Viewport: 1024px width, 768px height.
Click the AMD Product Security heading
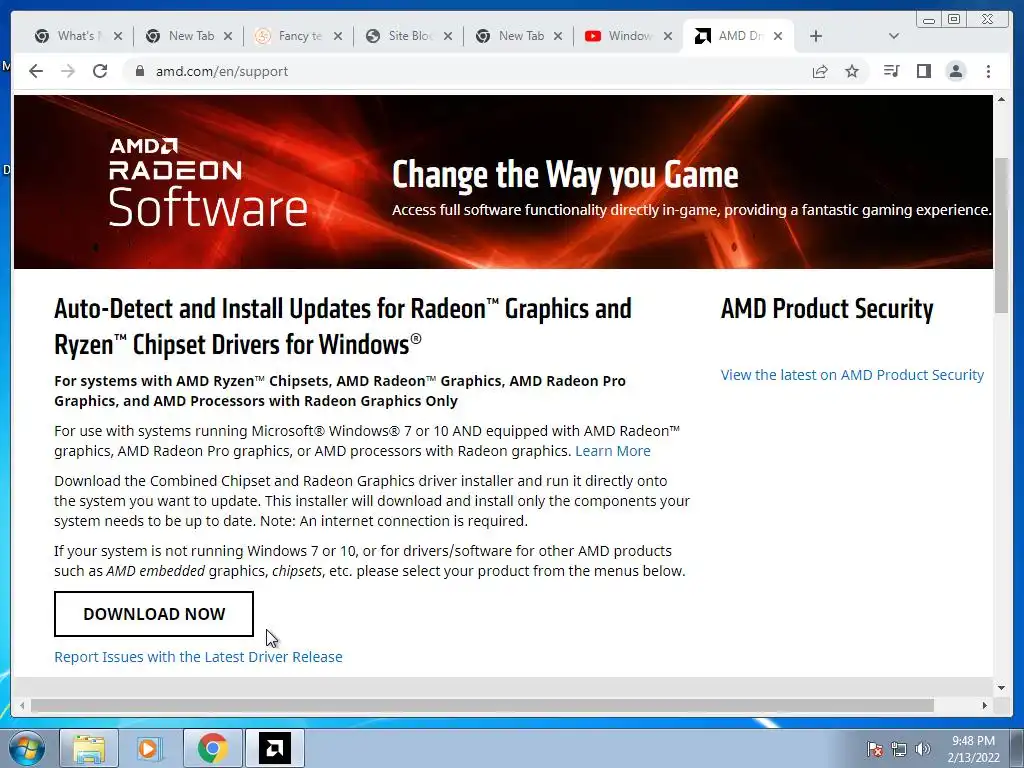tap(827, 309)
